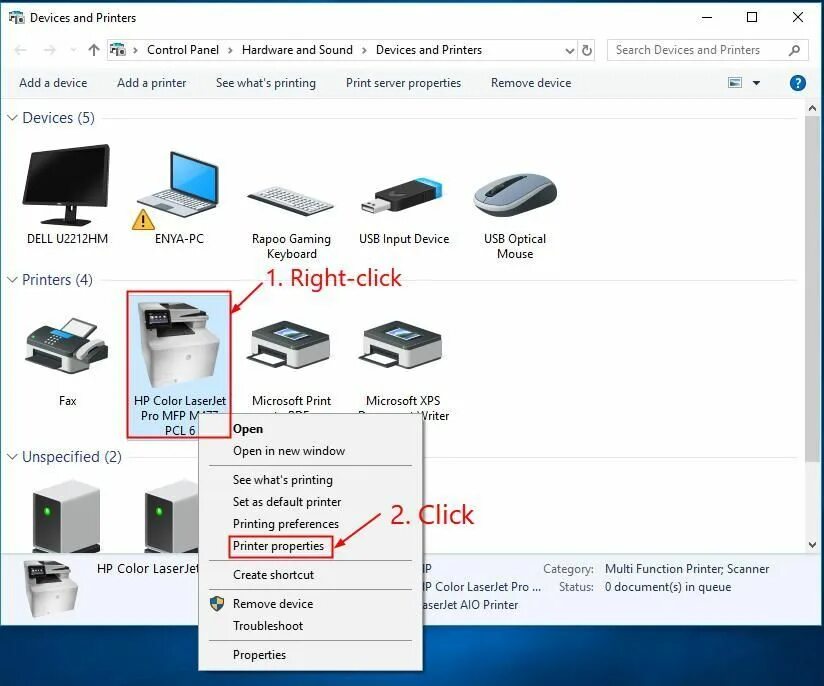Image resolution: width=824 pixels, height=686 pixels.
Task: Select the first unspecified server device
Action: click(x=66, y=516)
